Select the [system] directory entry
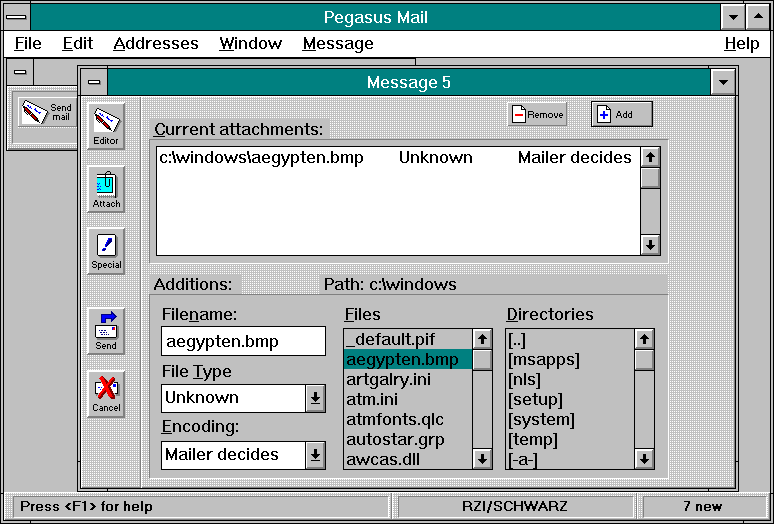This screenshot has width=774, height=524. (x=541, y=419)
